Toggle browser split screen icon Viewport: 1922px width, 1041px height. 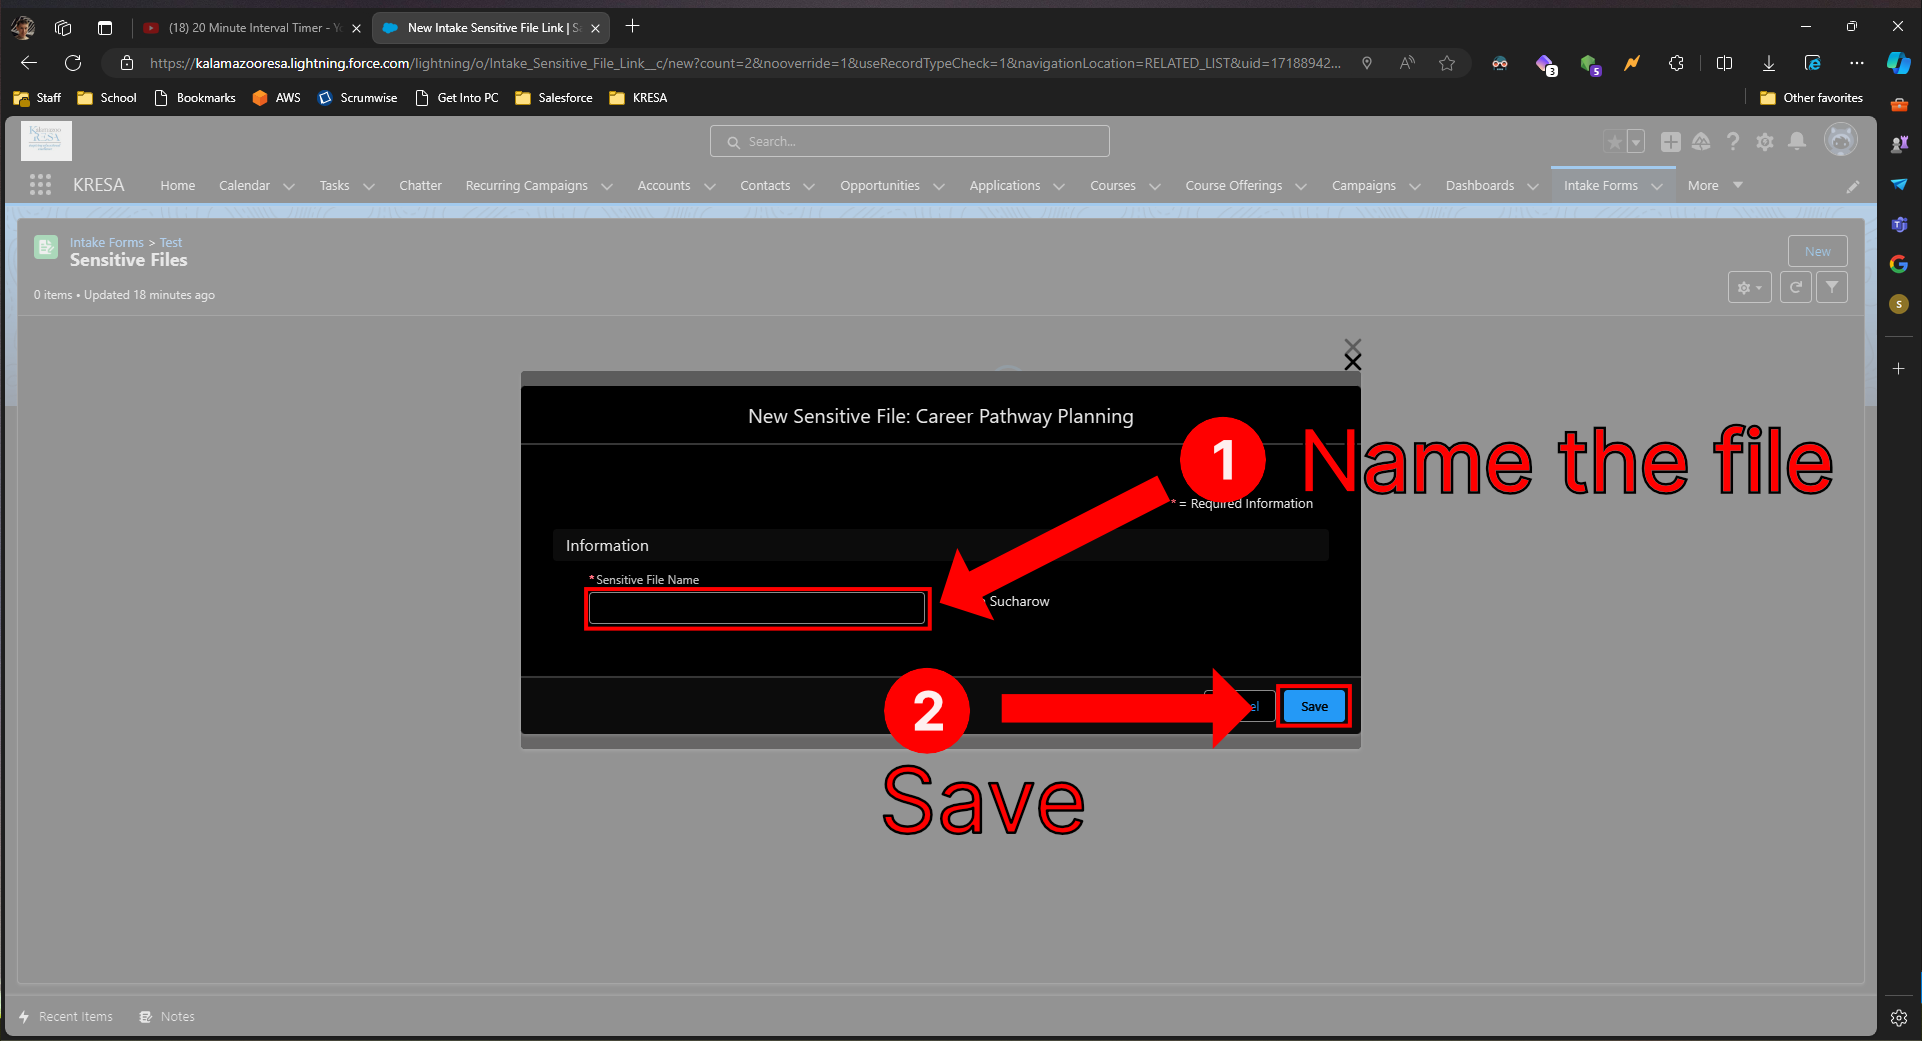[1724, 63]
